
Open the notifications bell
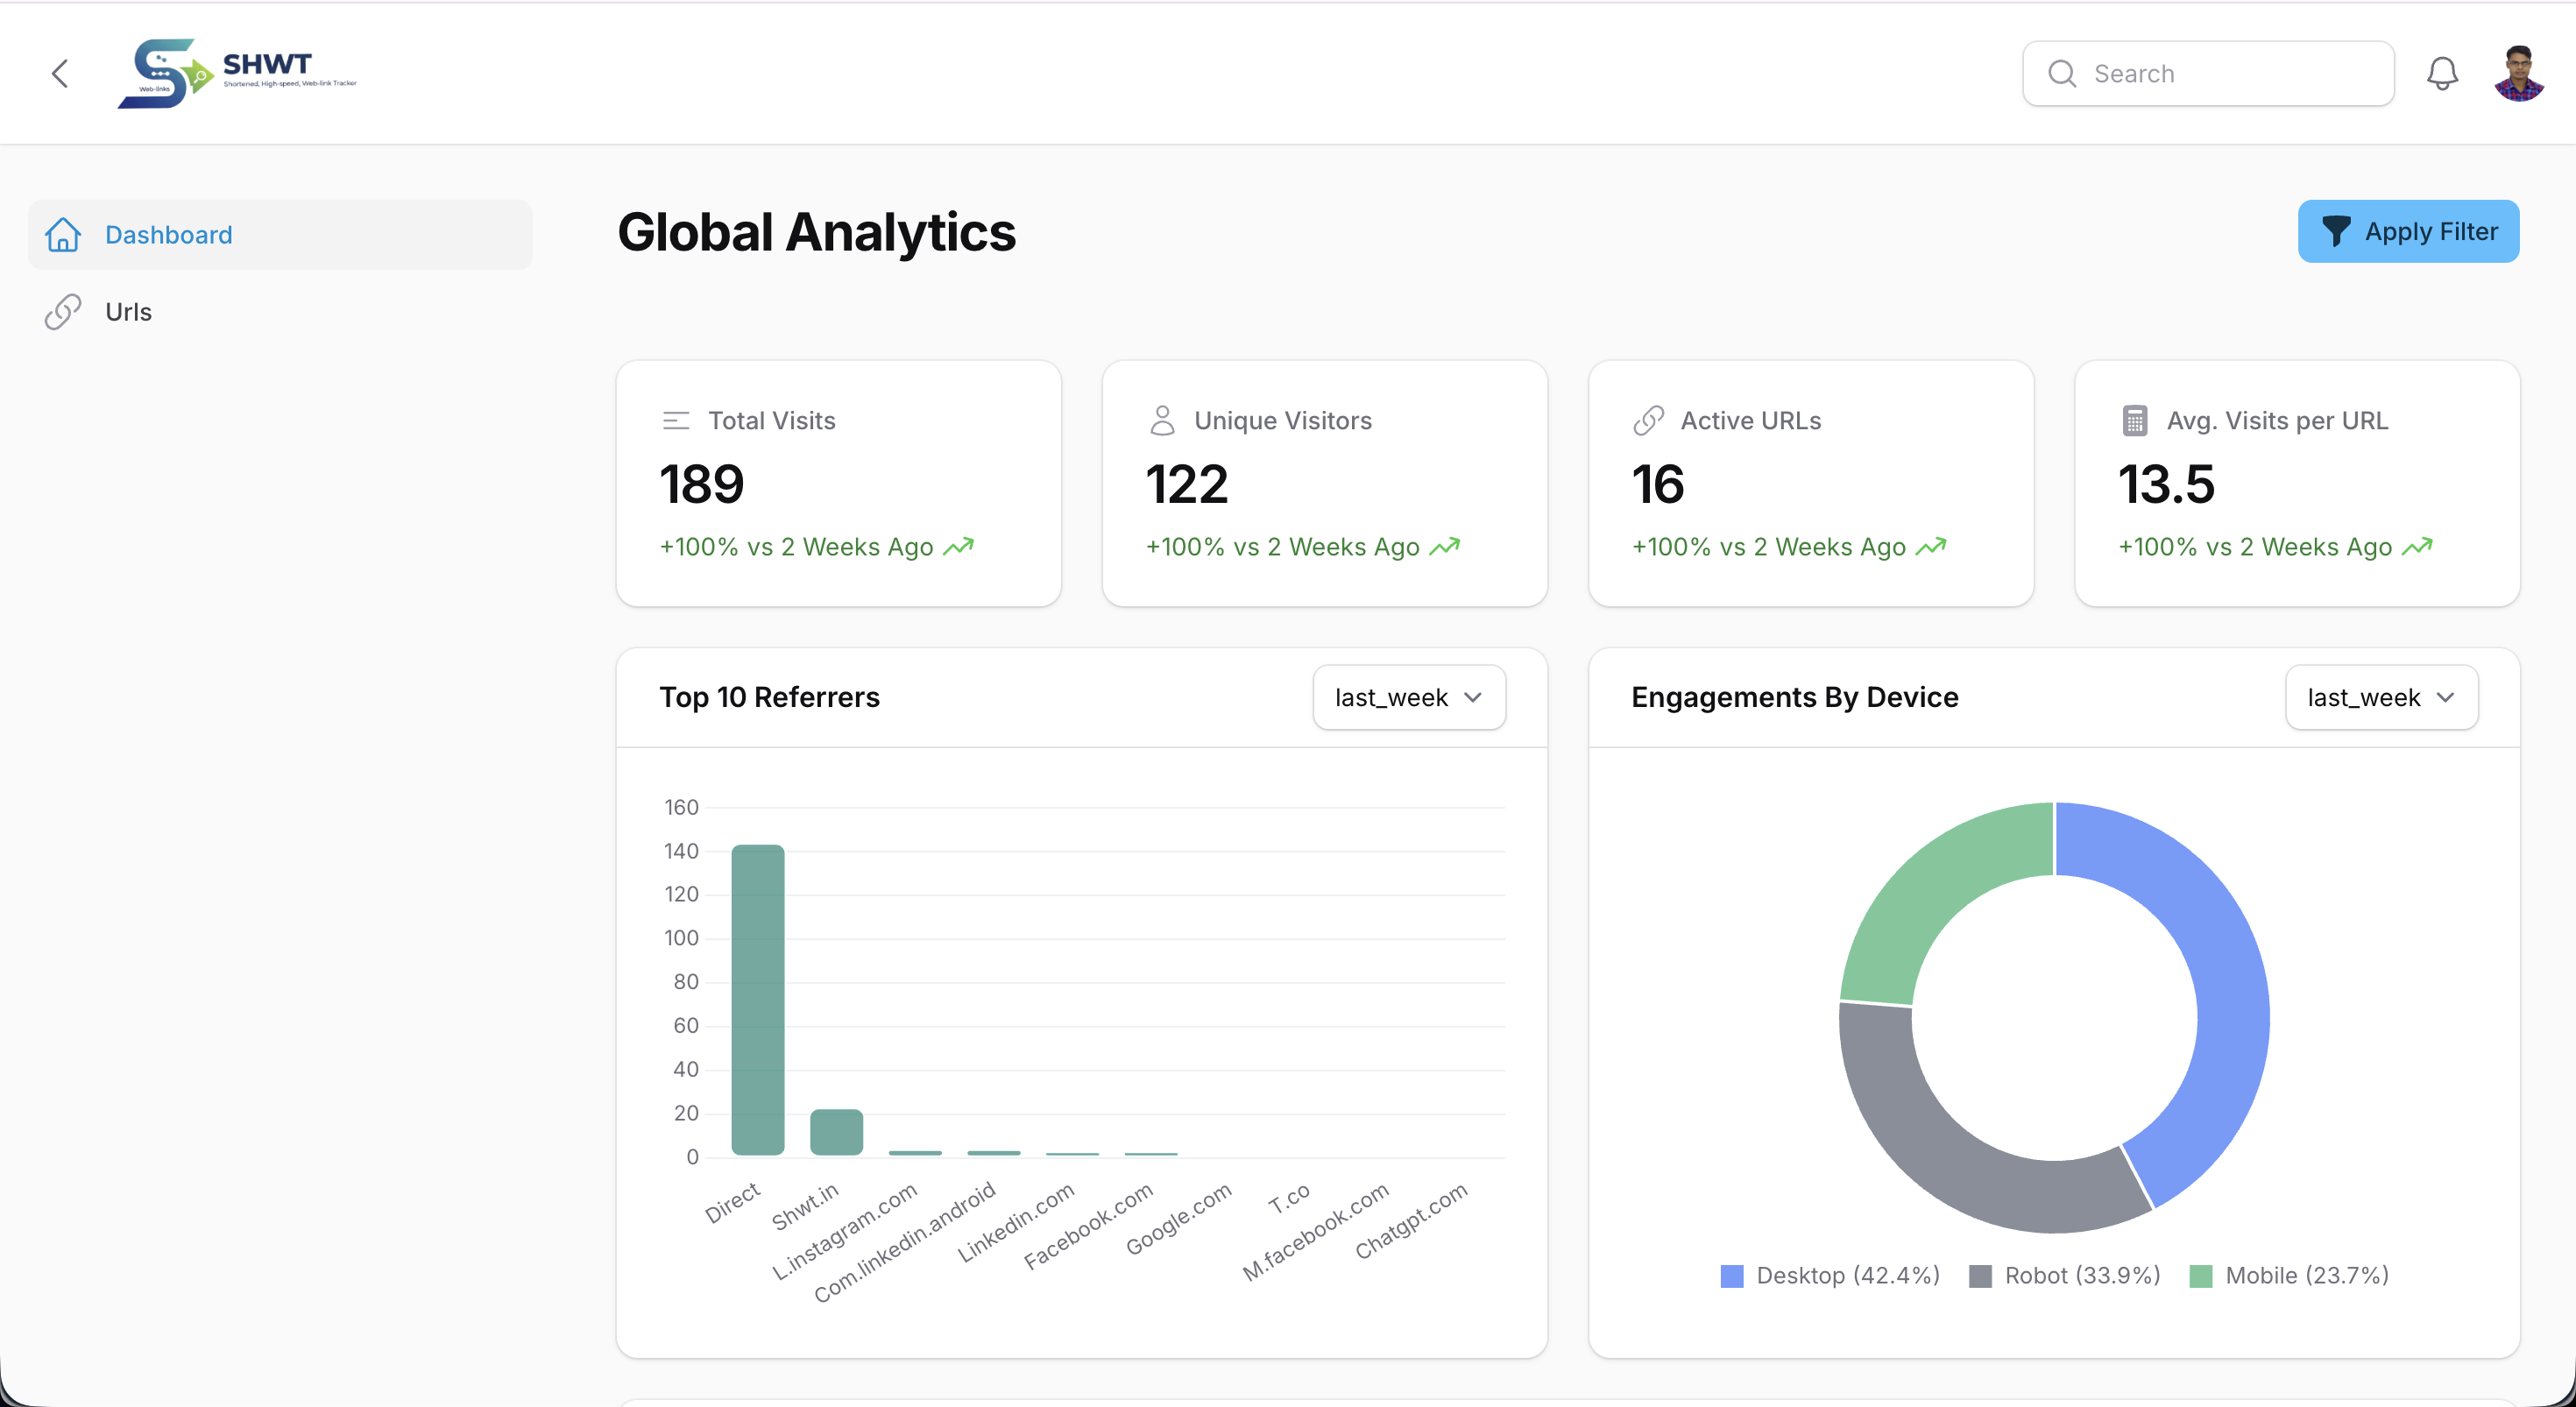click(x=2442, y=73)
